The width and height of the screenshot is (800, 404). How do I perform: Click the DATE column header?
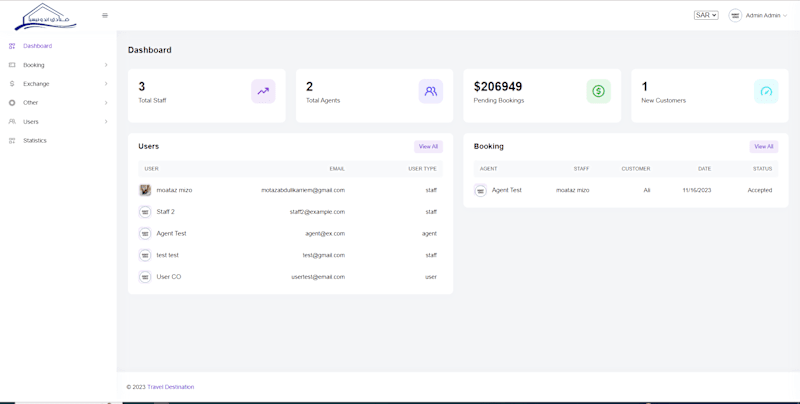click(704, 169)
